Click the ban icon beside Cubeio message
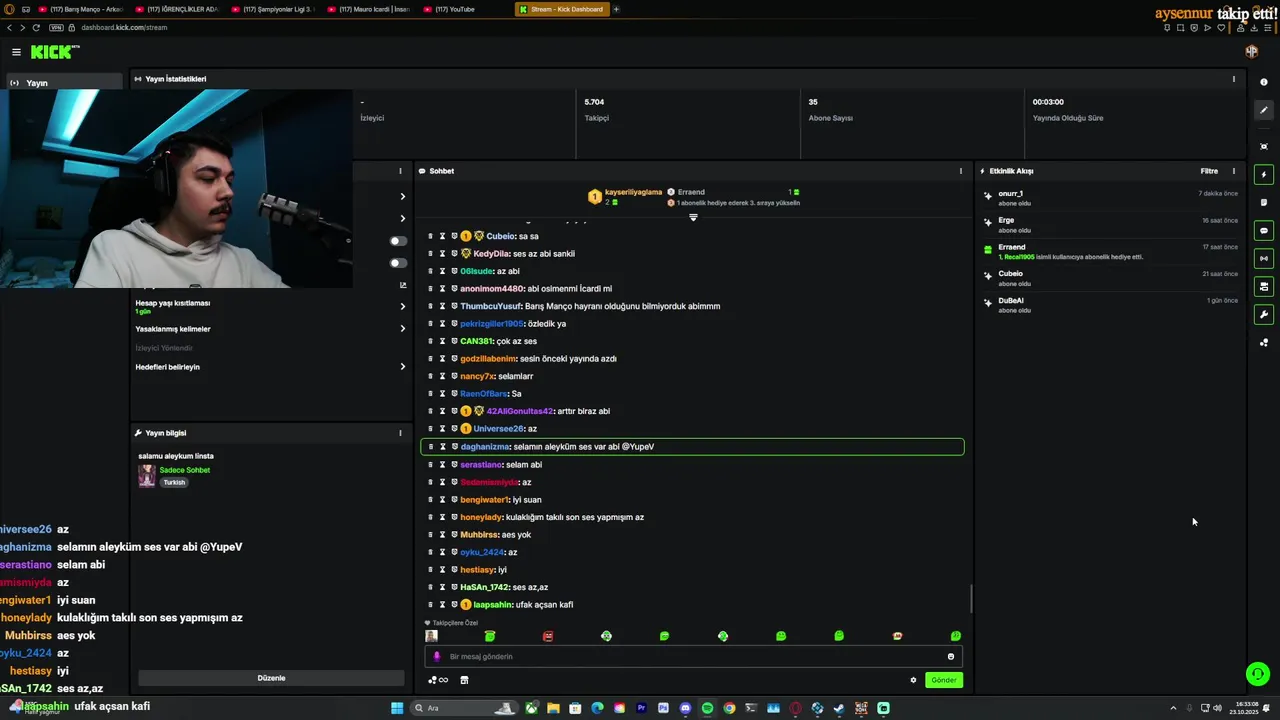1280x720 pixels. pos(454,236)
